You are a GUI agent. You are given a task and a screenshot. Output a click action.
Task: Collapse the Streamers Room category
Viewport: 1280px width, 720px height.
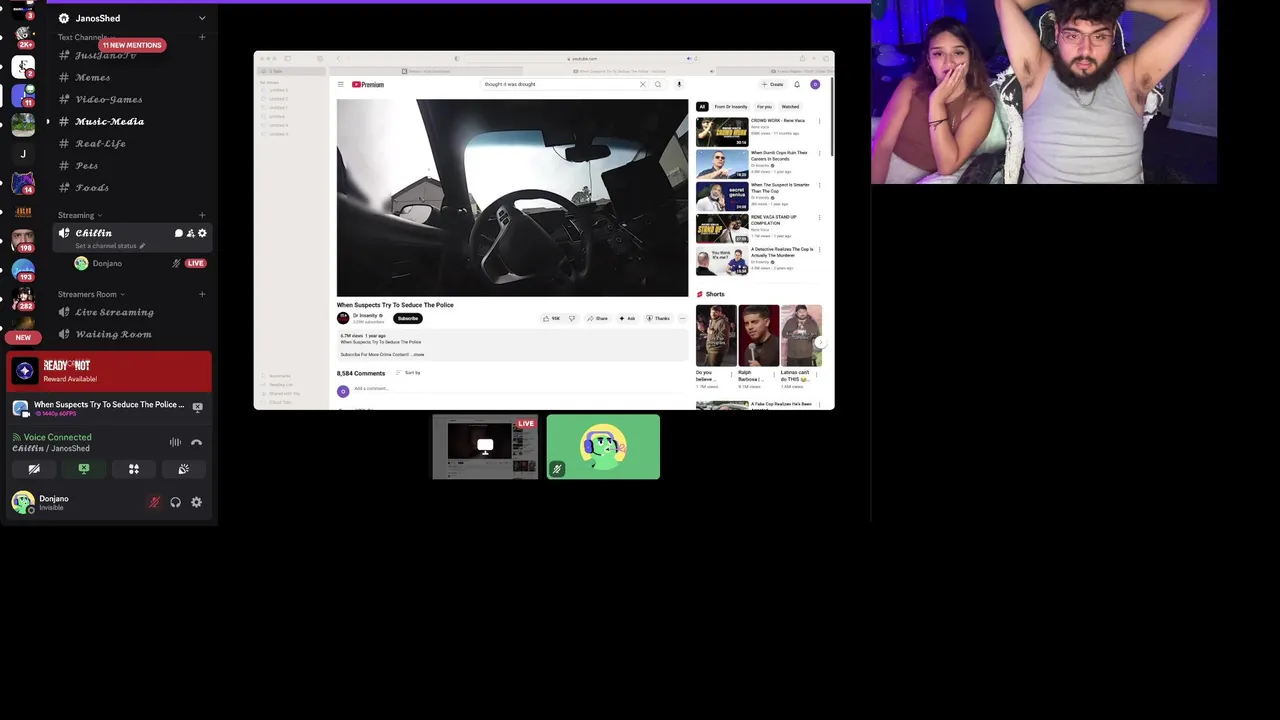pos(90,294)
